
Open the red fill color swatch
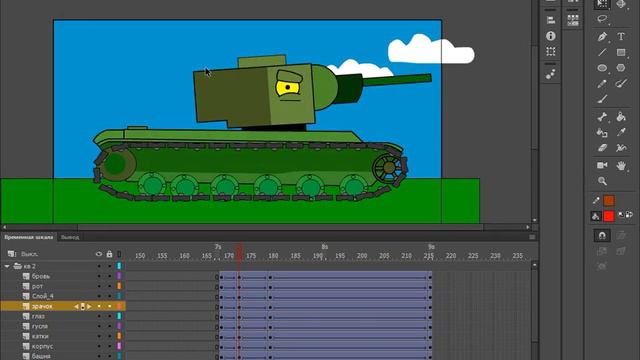pos(609,216)
